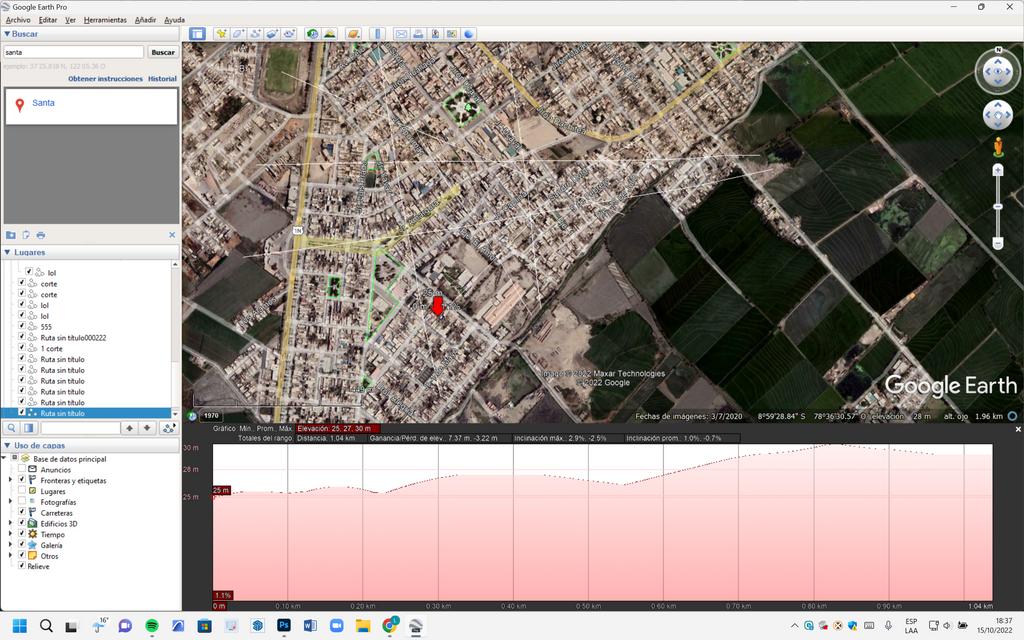The width and height of the screenshot is (1024, 640).
Task: Click the magnifier search-places icon under Lugares
Action: click(12, 428)
